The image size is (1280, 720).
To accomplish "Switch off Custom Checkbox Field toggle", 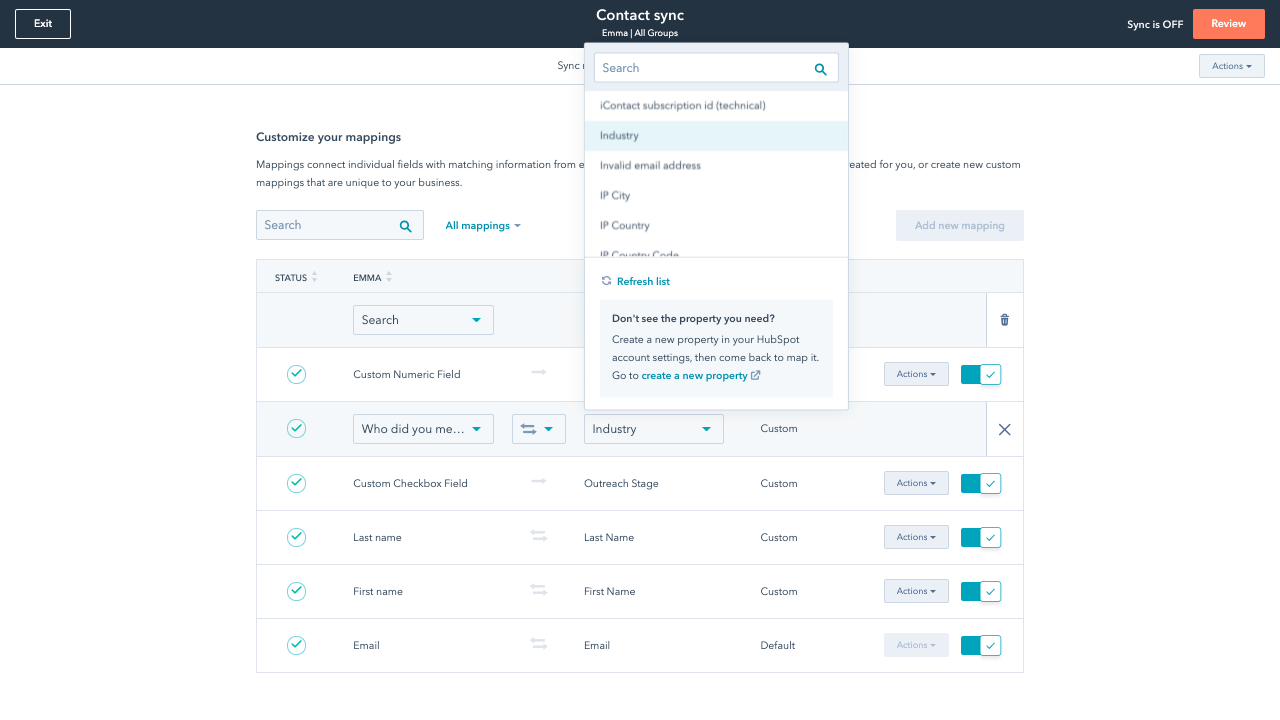I will 980,483.
